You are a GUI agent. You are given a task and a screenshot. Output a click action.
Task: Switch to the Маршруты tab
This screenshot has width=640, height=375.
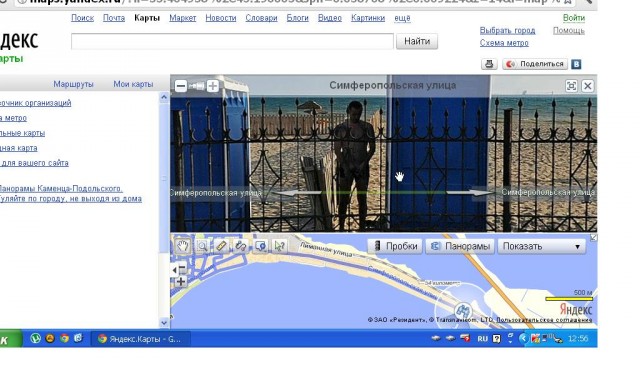[x=73, y=84]
